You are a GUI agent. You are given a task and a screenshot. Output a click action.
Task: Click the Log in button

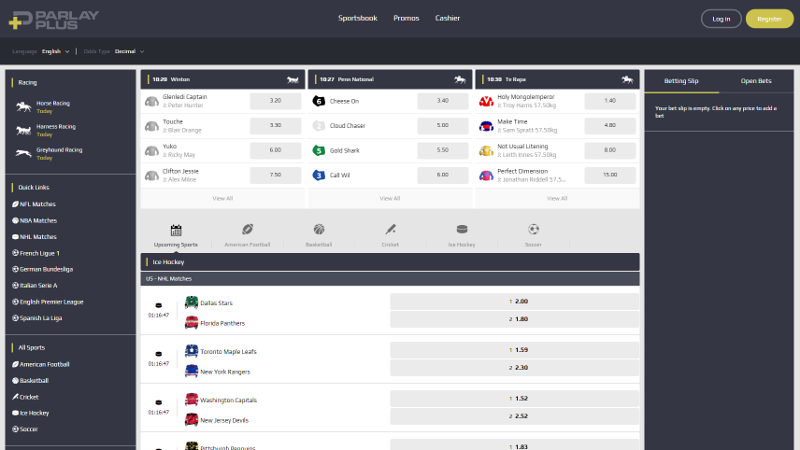click(x=721, y=19)
